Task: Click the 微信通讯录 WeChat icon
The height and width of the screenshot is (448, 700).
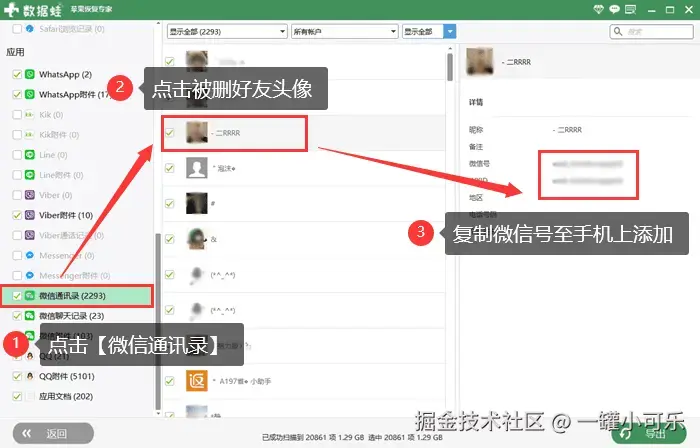Action: (x=29, y=295)
